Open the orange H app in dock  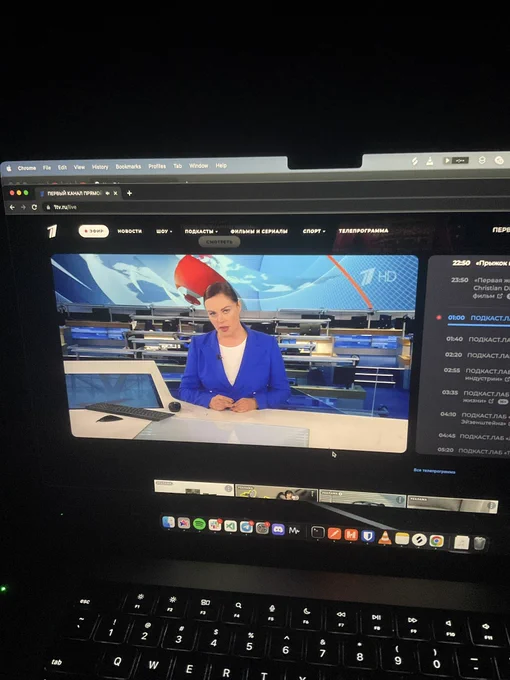click(351, 535)
